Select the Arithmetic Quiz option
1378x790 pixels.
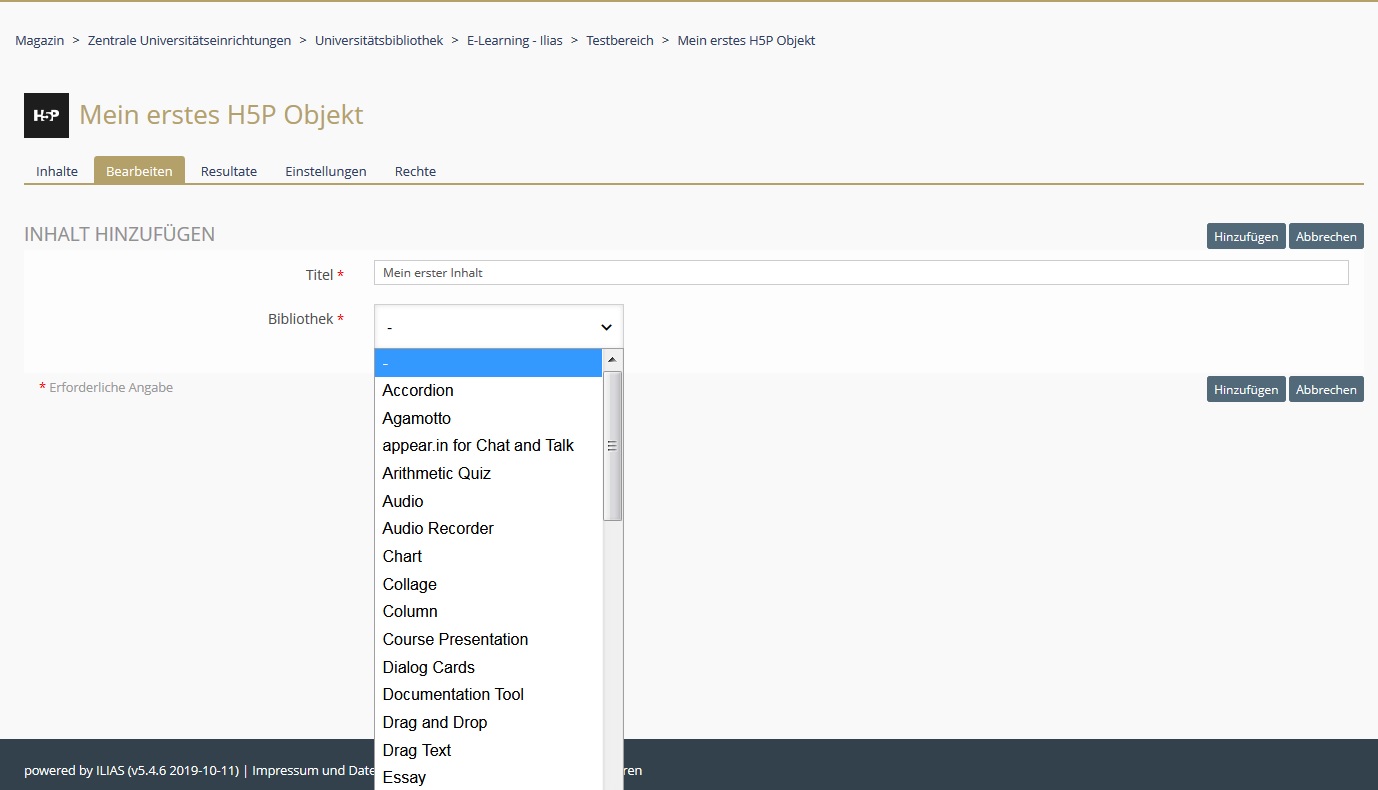[x=436, y=473]
